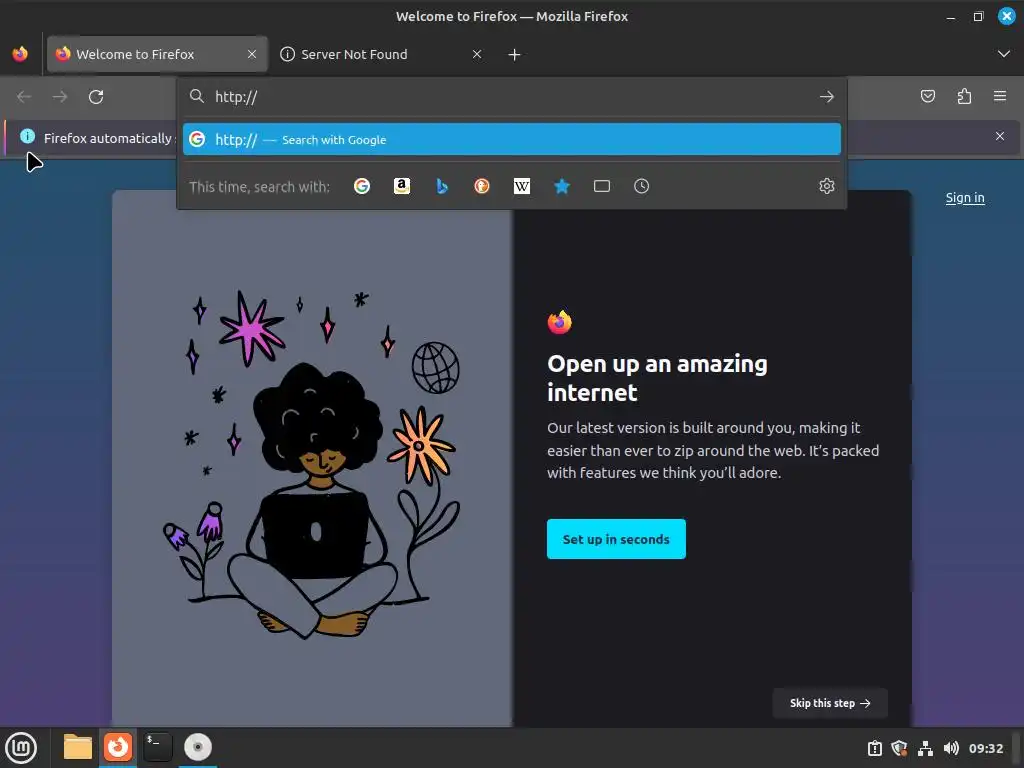
Task: Search in Bookmarks star icon
Action: click(562, 186)
